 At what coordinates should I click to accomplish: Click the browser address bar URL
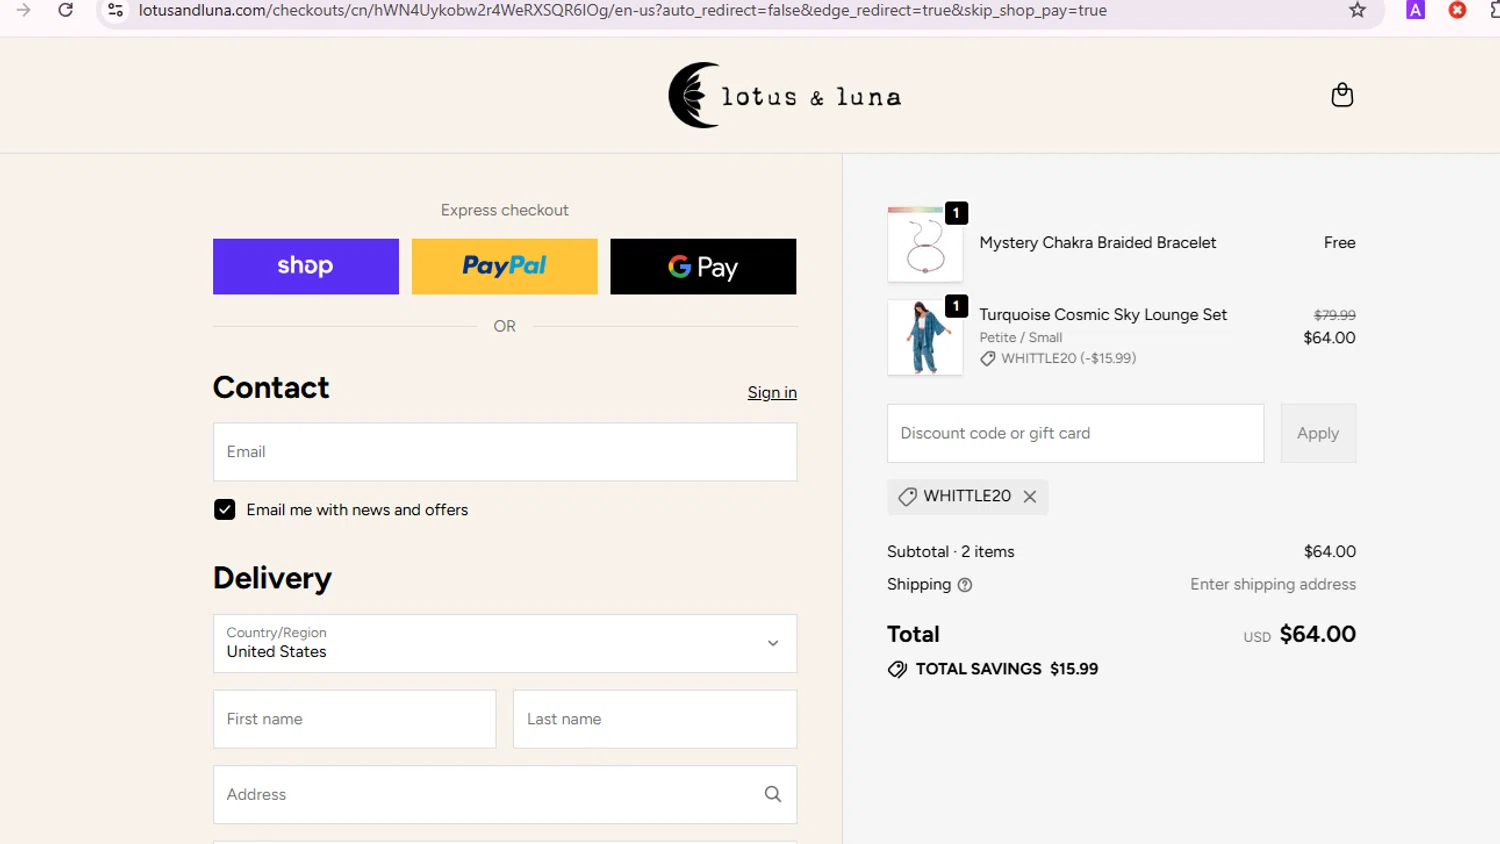[x=622, y=10]
